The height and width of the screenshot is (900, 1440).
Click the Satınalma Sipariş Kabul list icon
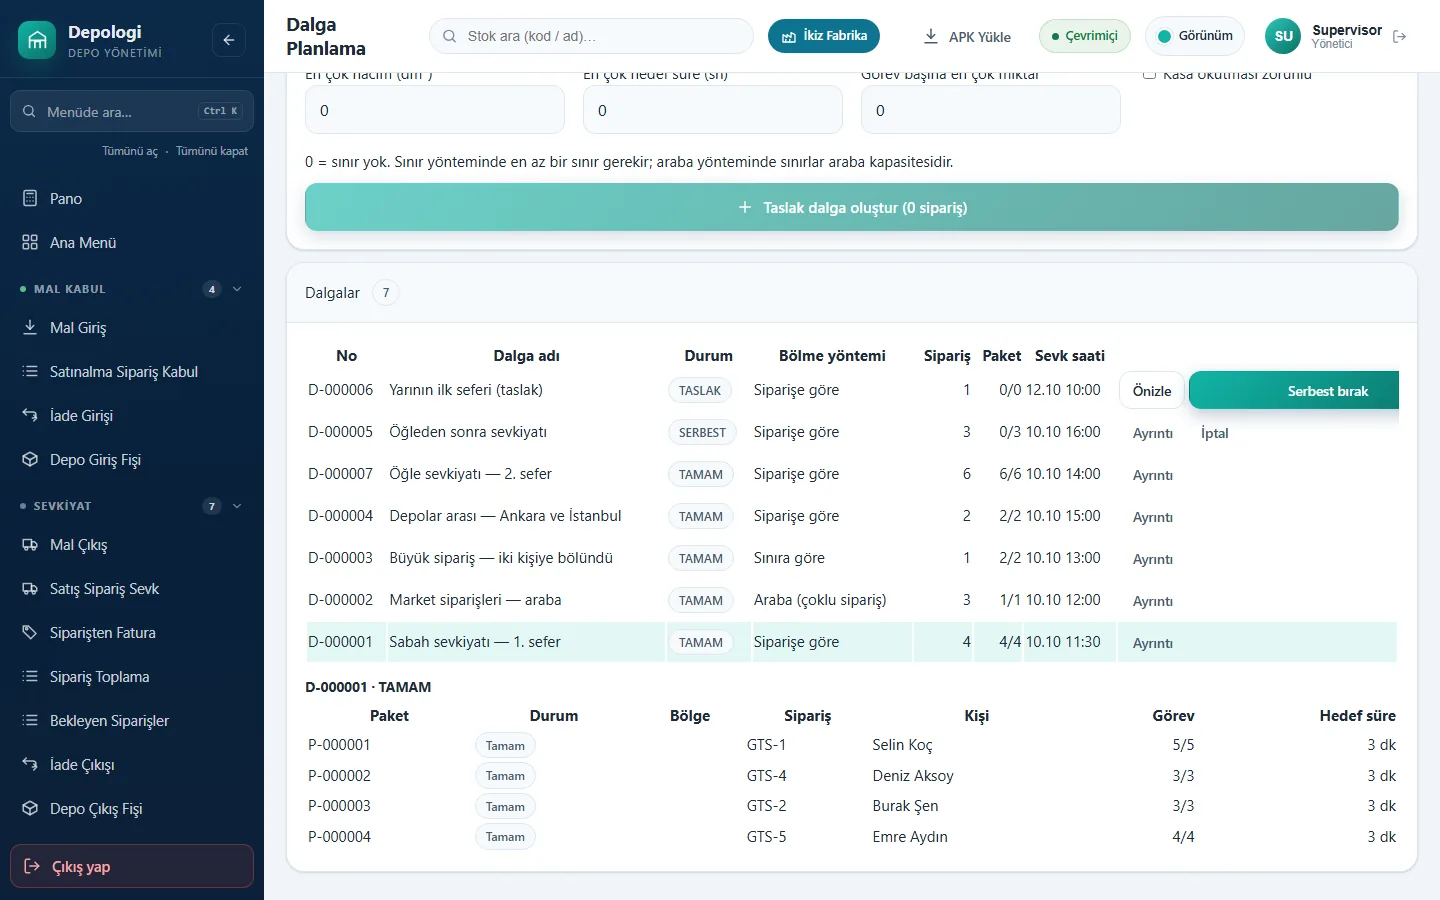pyautogui.click(x=30, y=371)
